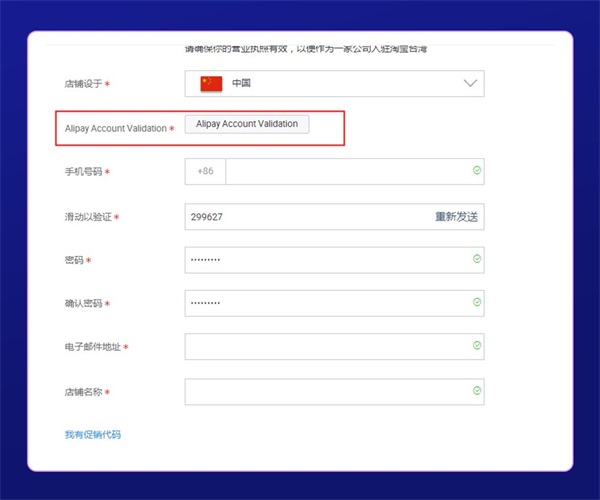Screen dimensions: 600x500
Task: Click the 重新发送 resend link
Action: pyautogui.click(x=456, y=216)
